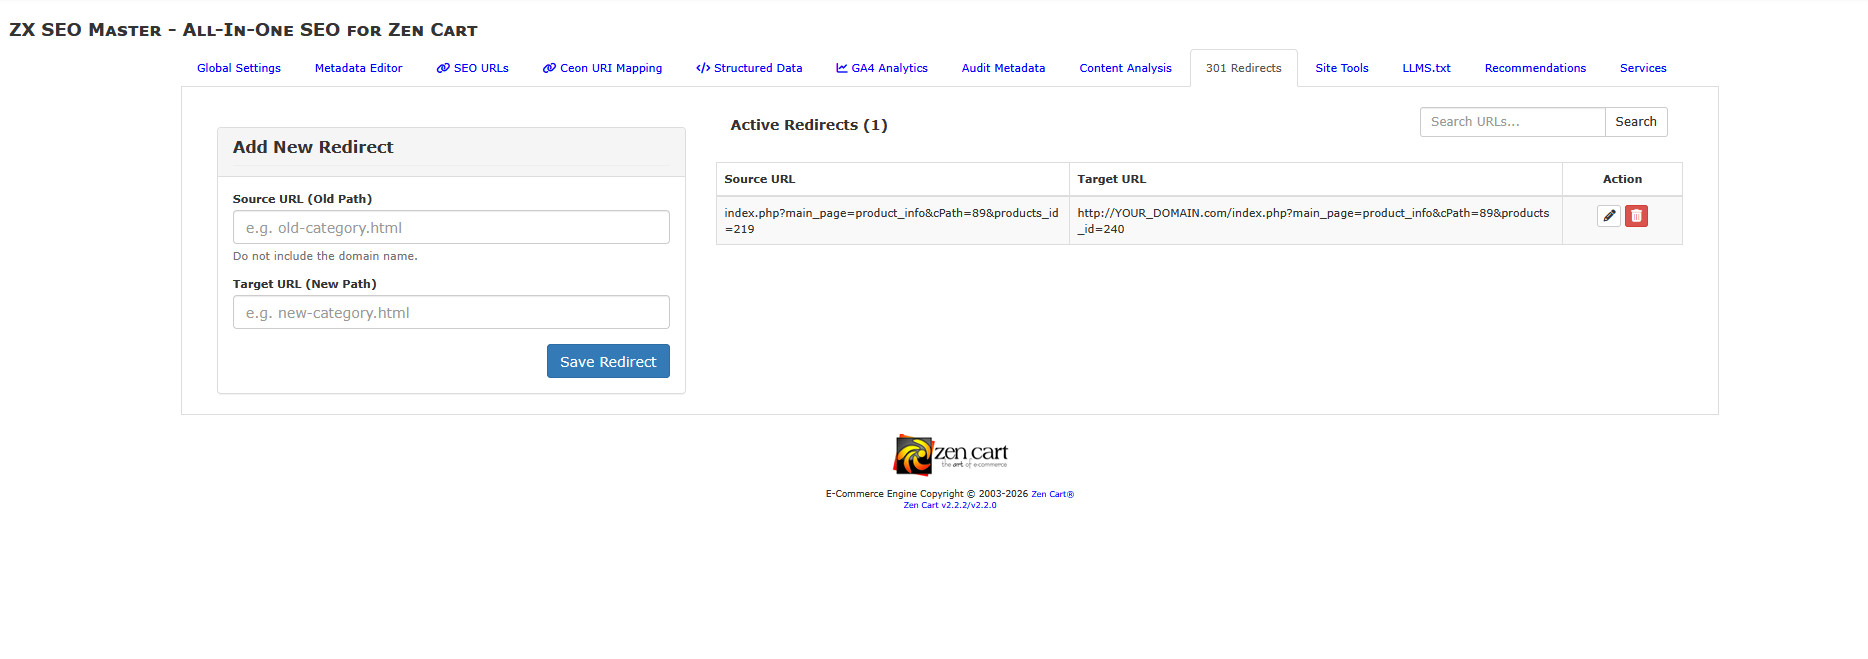Open the SEO URLs tab

(x=472, y=68)
